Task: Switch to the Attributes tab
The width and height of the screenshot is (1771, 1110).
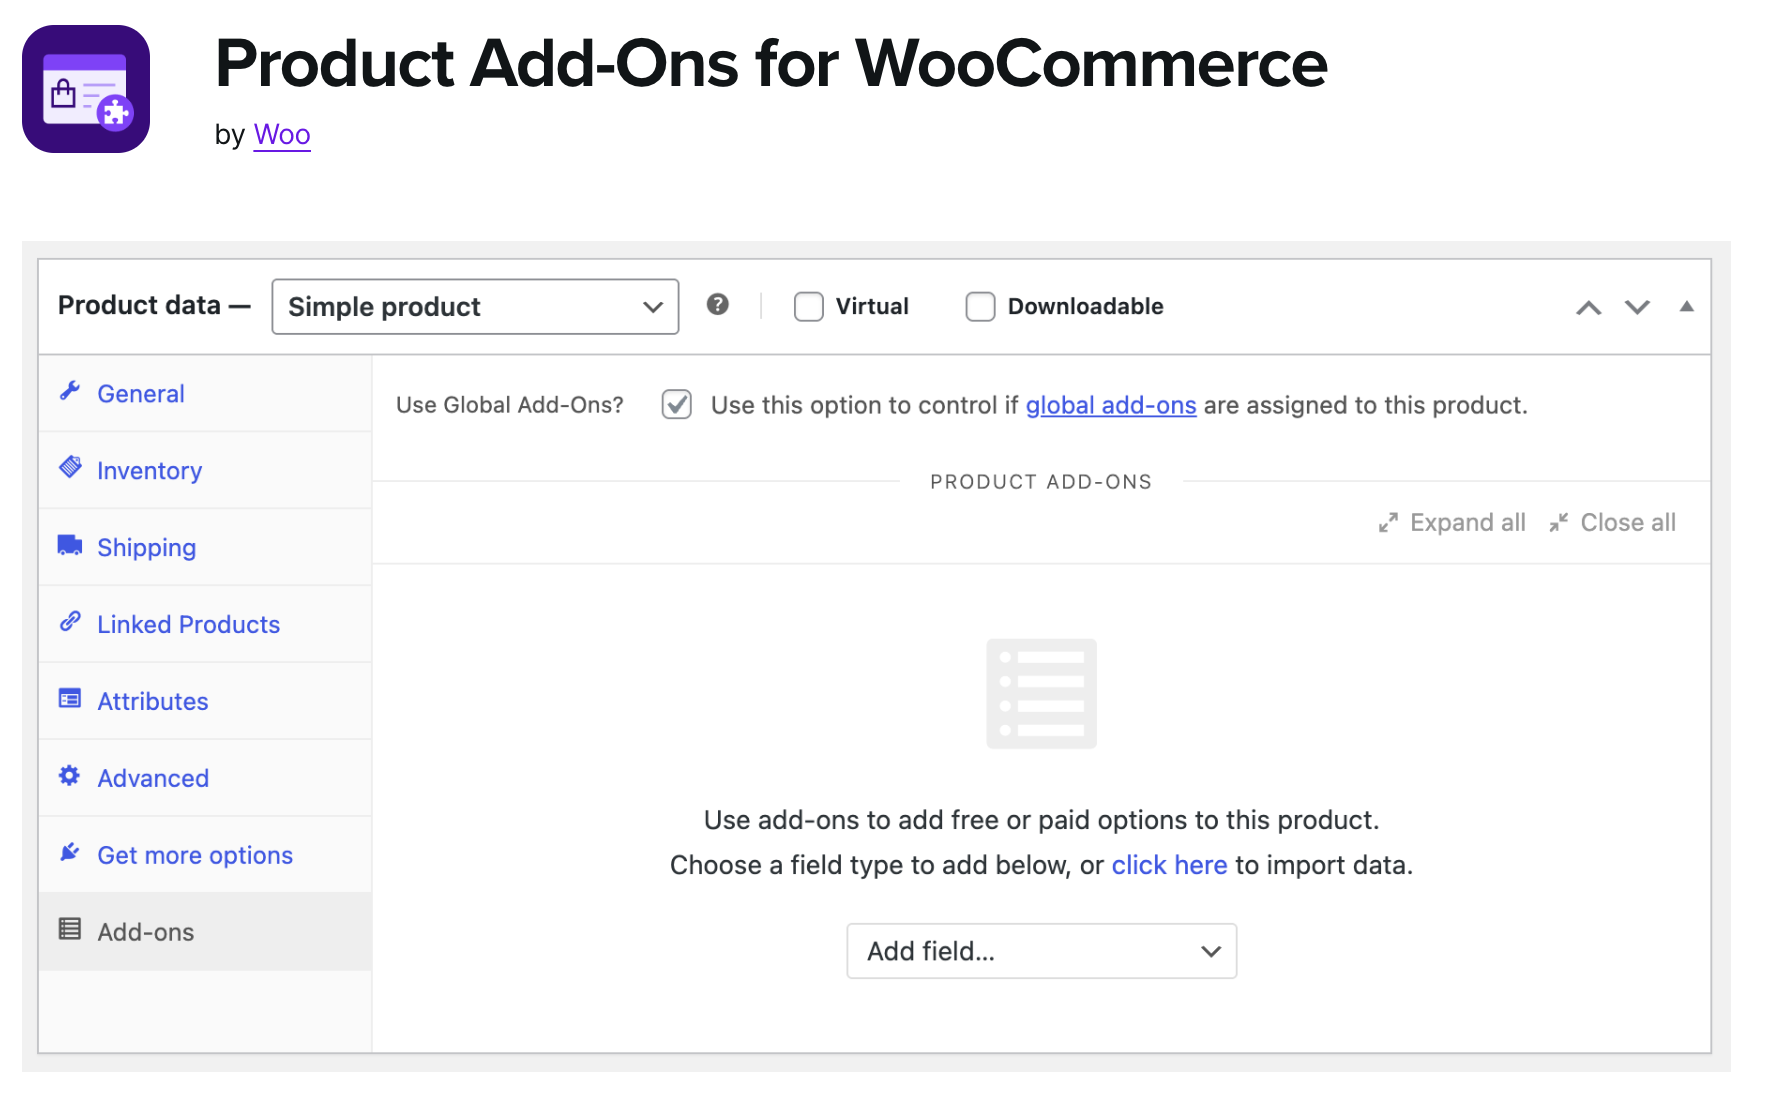Action: tap(153, 702)
